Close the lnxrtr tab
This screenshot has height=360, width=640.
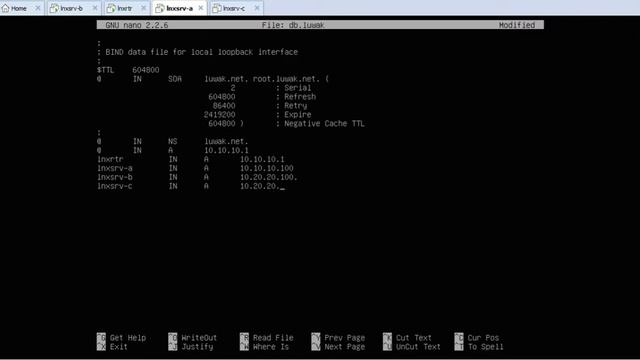(x=143, y=8)
